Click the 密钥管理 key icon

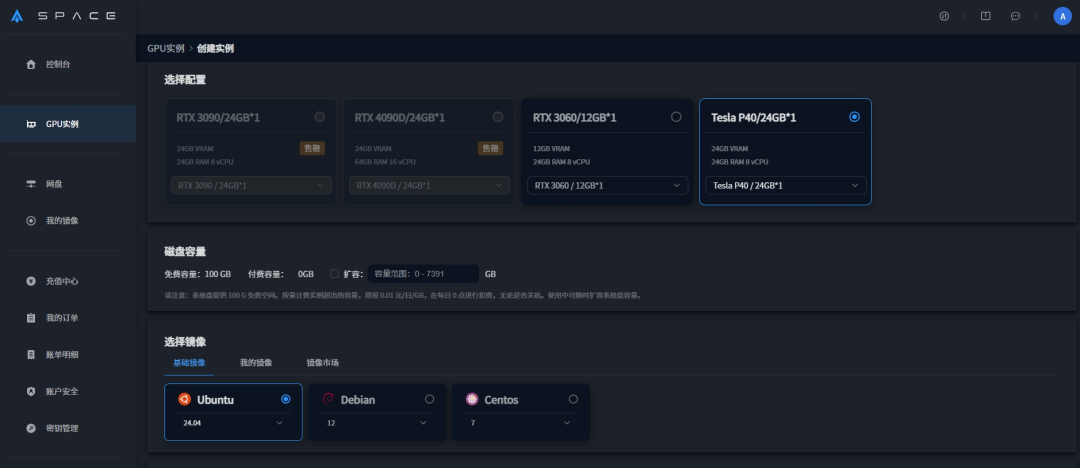click(30, 428)
